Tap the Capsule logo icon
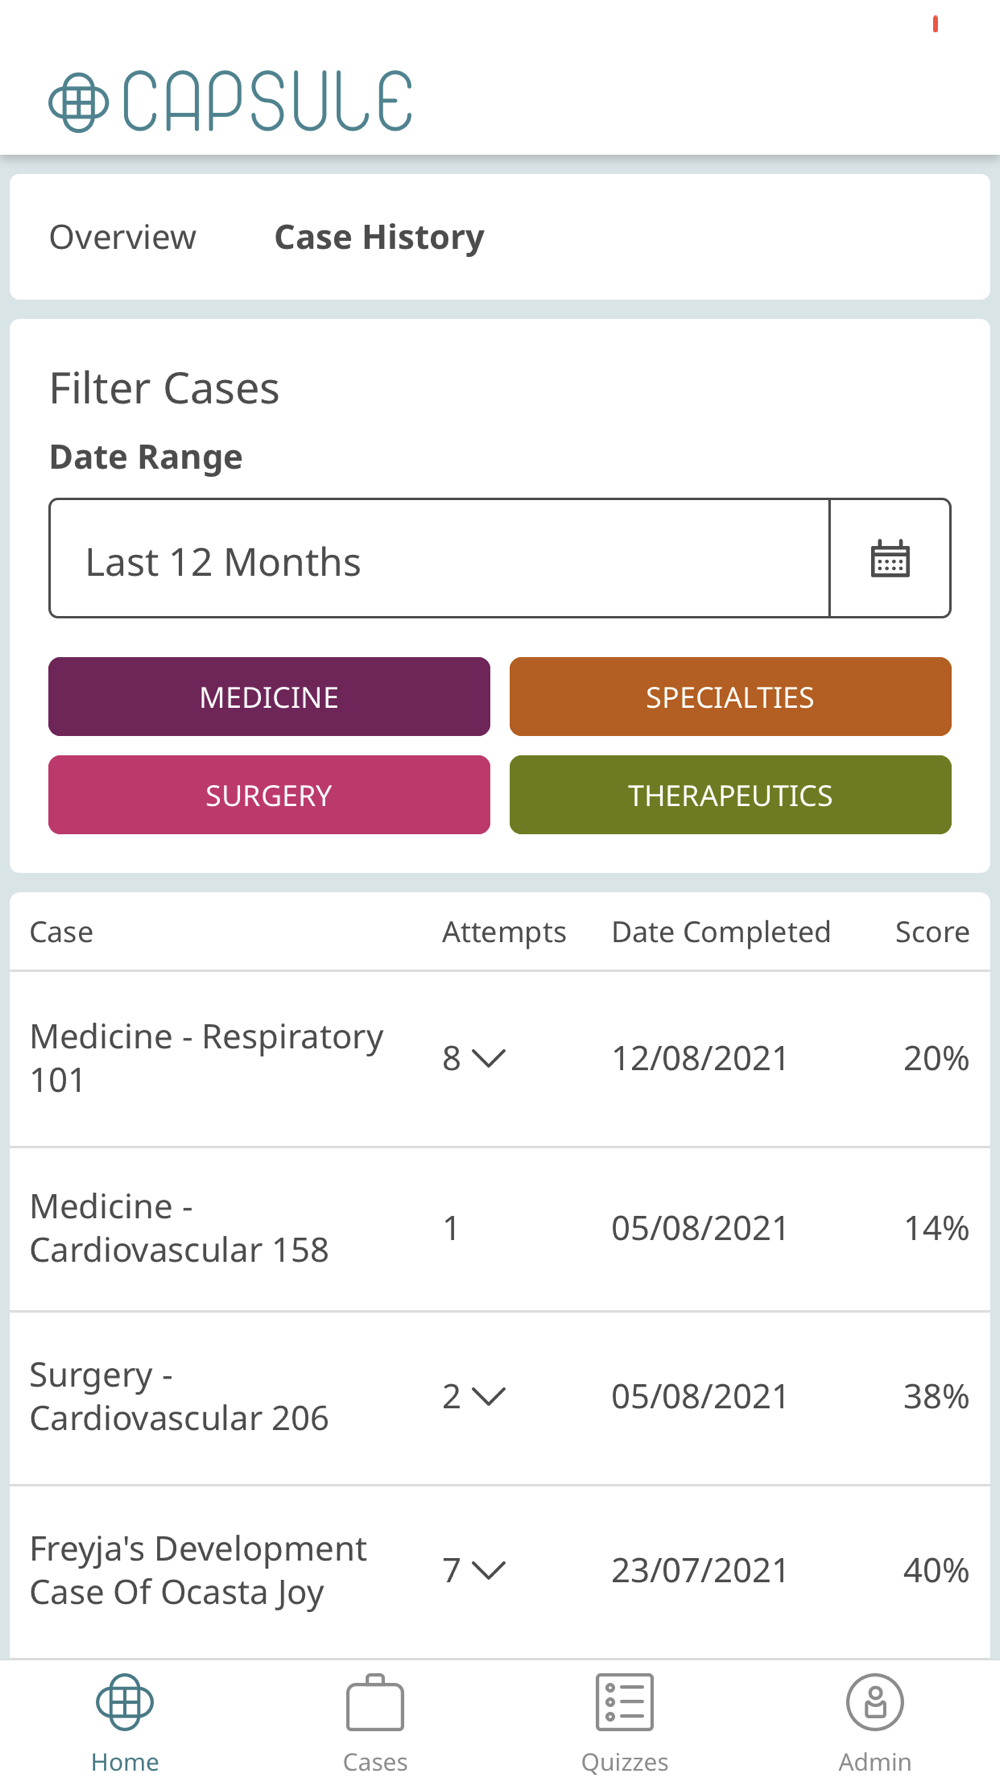Screen dimensions: 1000x1778 [79, 102]
